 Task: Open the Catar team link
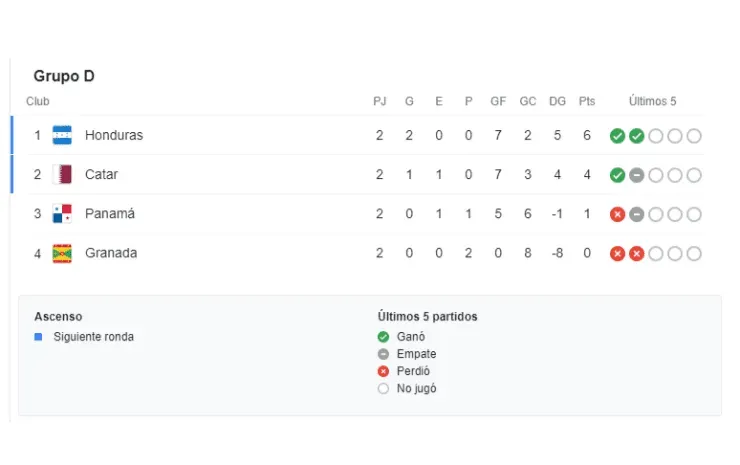click(101, 174)
